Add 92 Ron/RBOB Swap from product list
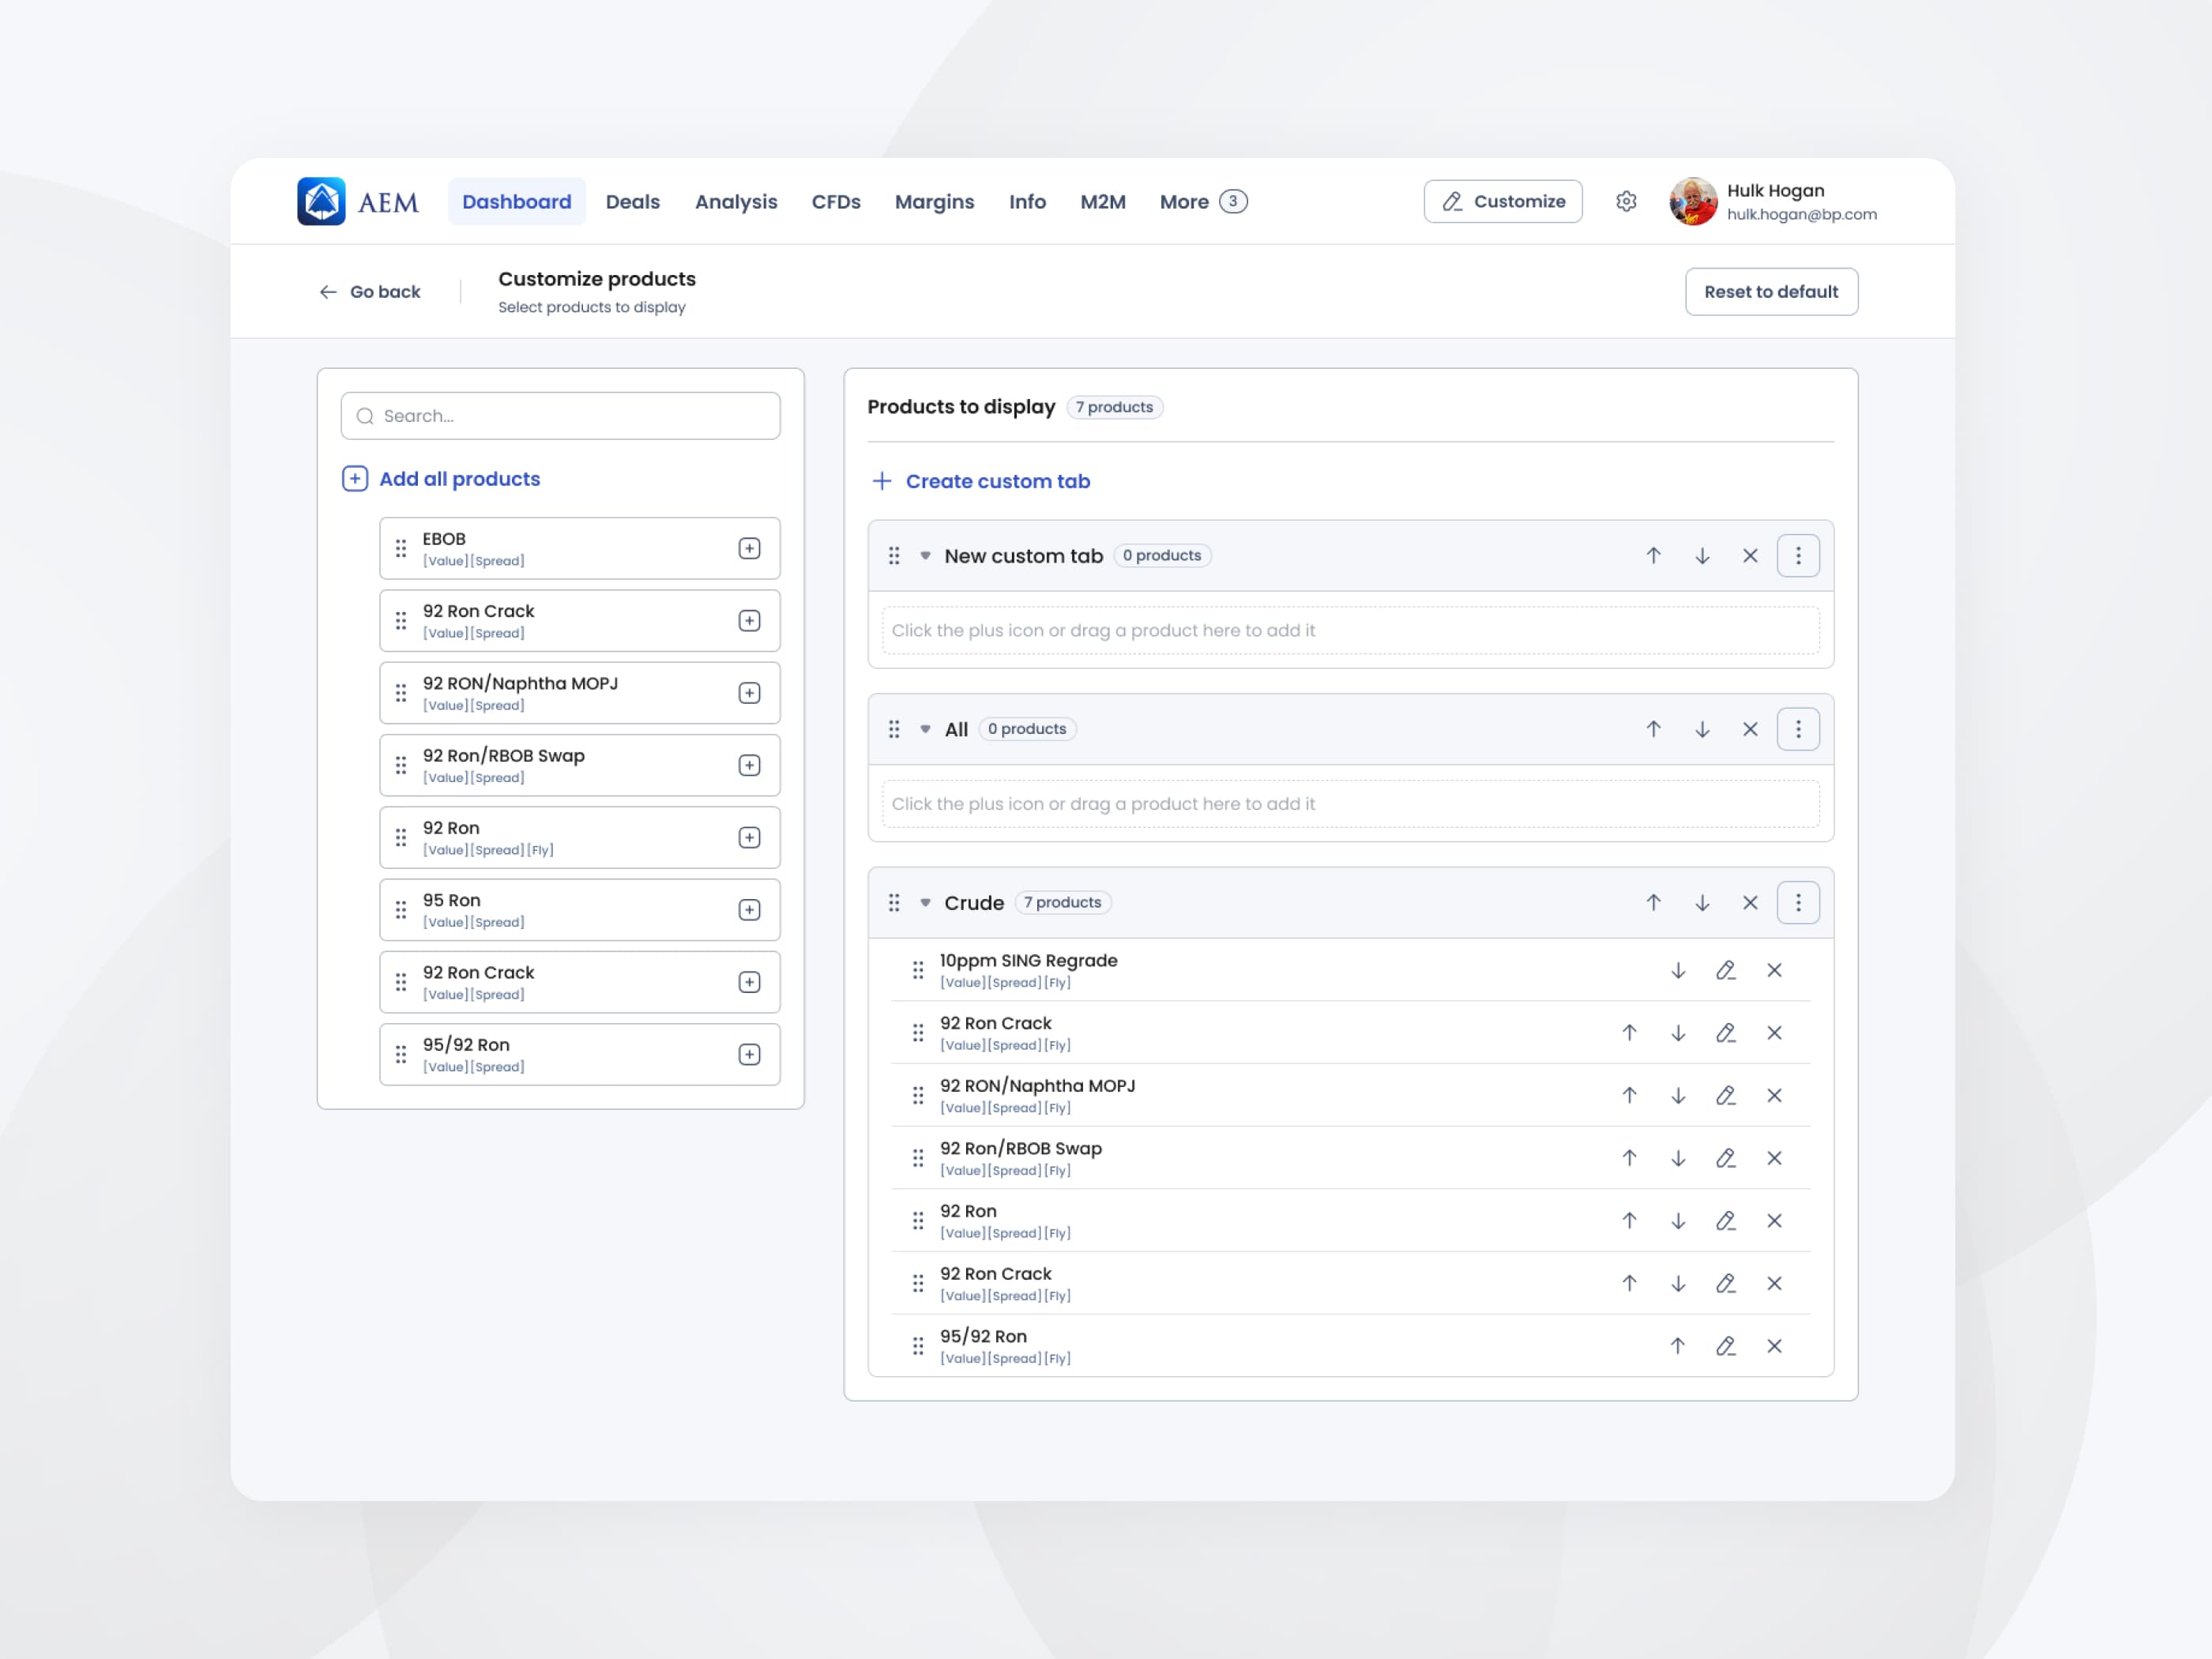This screenshot has height=1659, width=2212. click(x=749, y=765)
